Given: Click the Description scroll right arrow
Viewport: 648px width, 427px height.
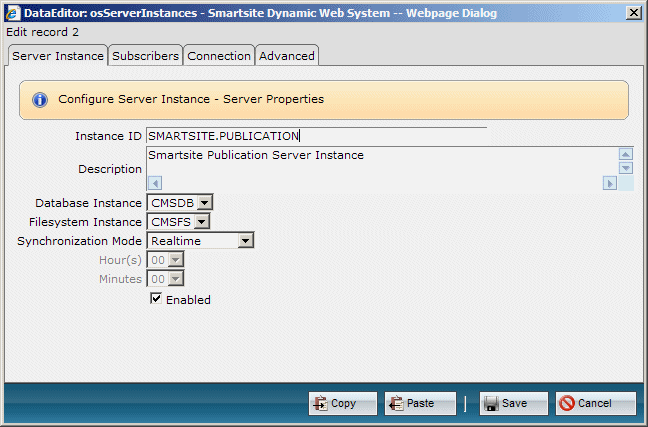Looking at the screenshot, I should click(610, 183).
